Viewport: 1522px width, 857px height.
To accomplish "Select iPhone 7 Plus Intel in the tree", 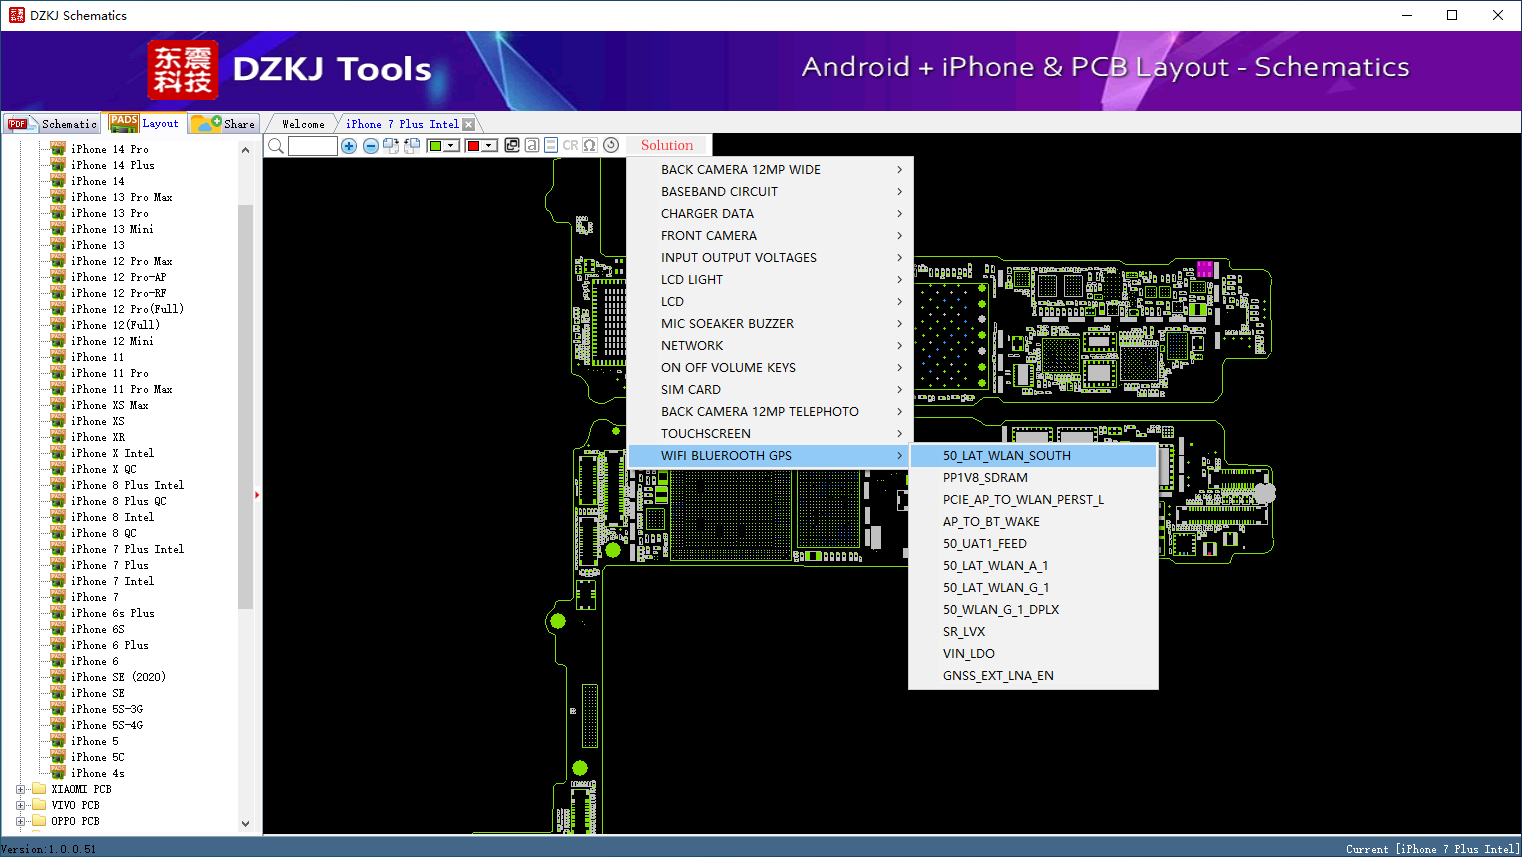I will (127, 549).
